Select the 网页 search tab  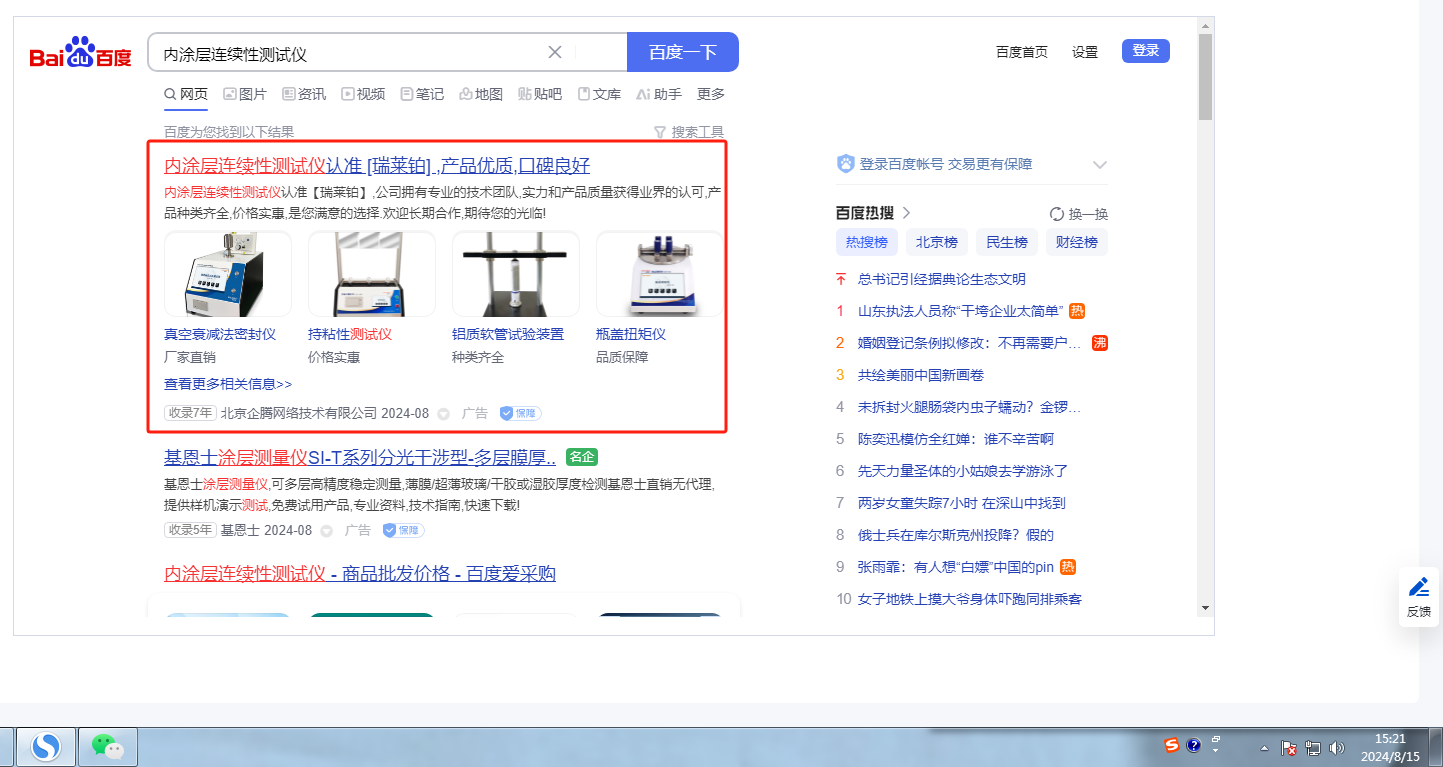pos(186,94)
